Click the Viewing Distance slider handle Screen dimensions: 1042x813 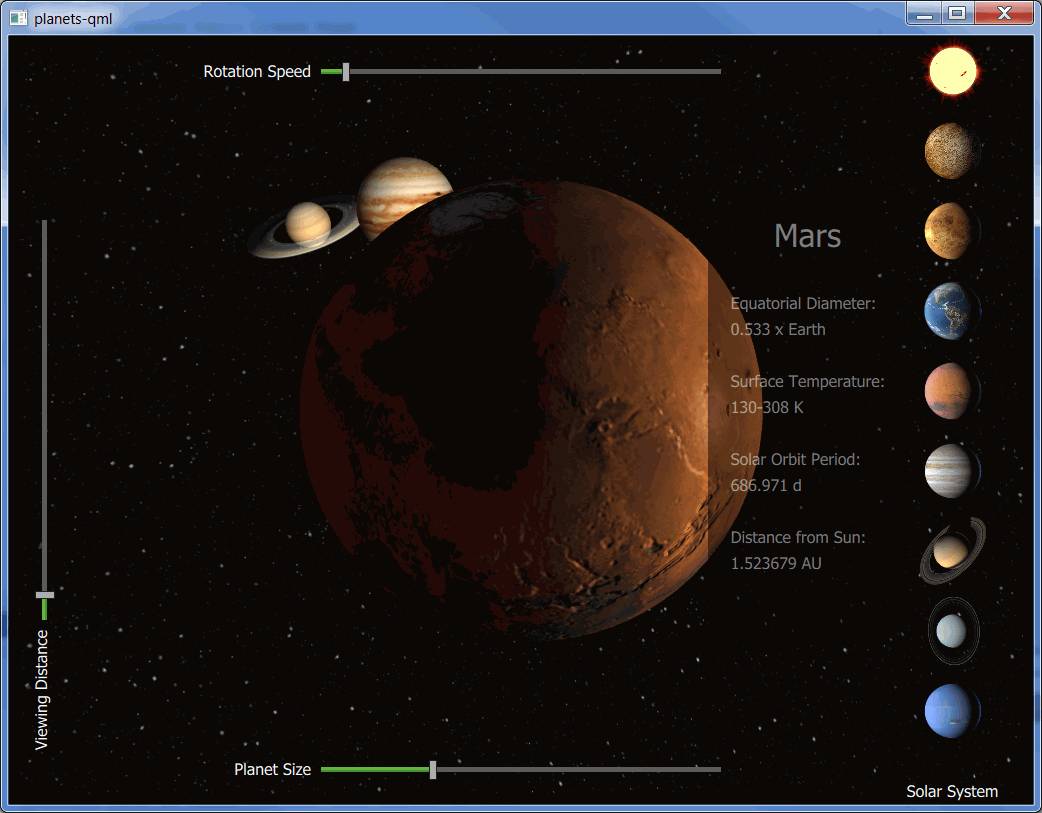[44, 597]
